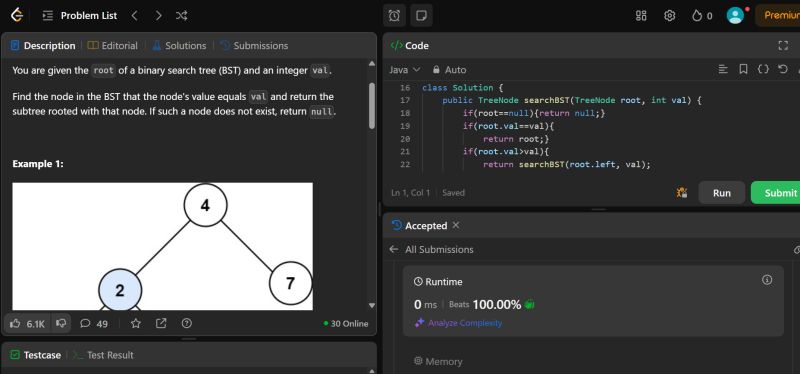The height and width of the screenshot is (374, 800).
Task: Click the description panel scrollbar
Action: click(372, 106)
